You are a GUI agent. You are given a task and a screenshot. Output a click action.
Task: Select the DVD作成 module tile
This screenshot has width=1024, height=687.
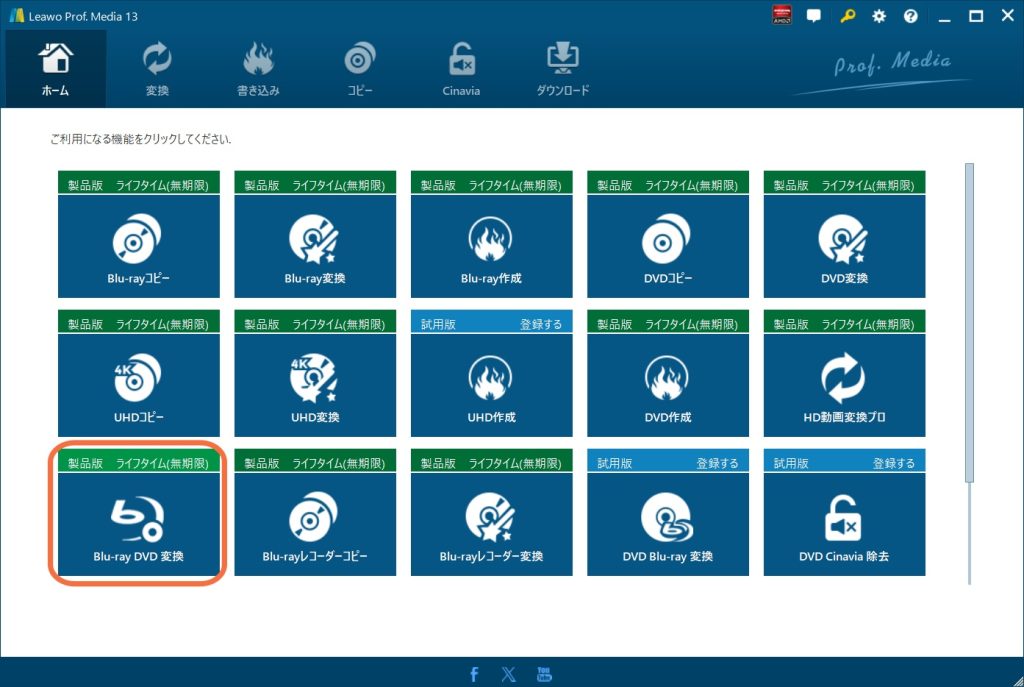coord(667,385)
